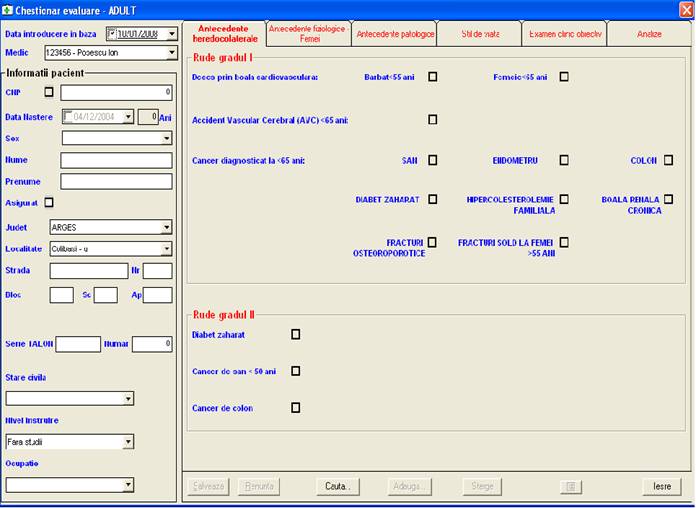This screenshot has height=508, width=696.
Task: Click the Cauta.. button
Action: [336, 486]
